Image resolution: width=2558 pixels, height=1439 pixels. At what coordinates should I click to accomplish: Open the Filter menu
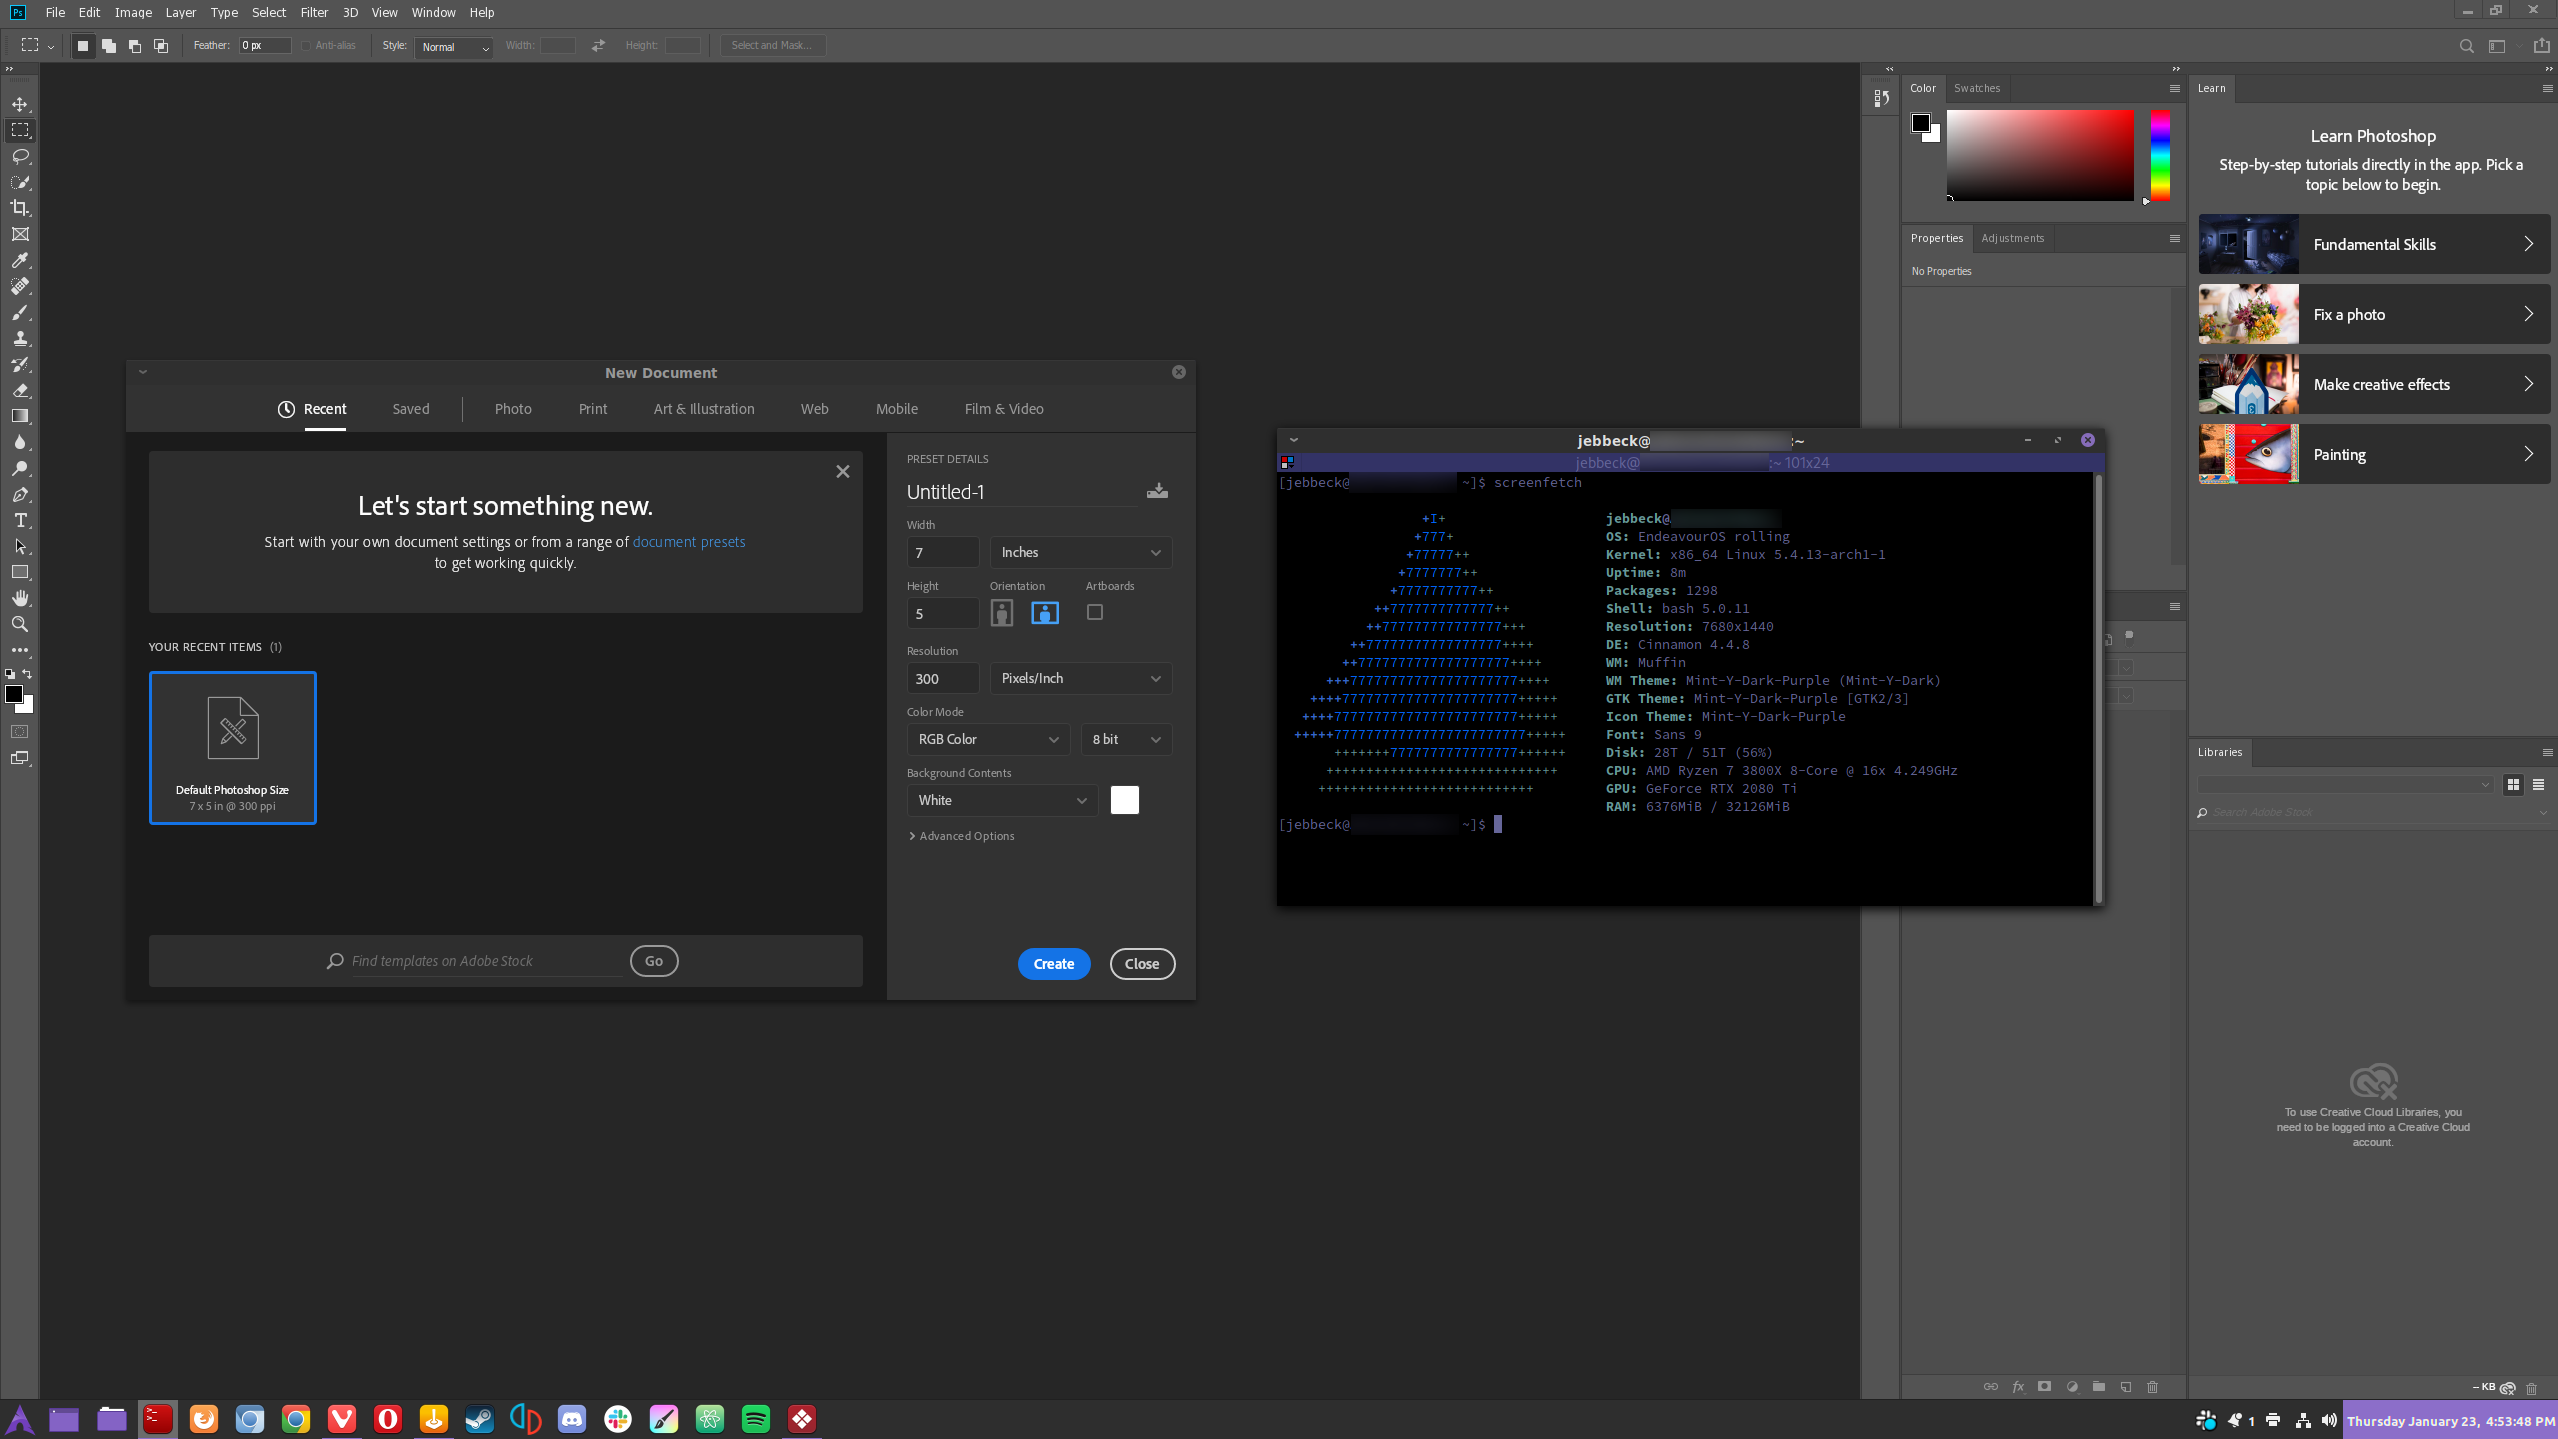[x=314, y=12]
